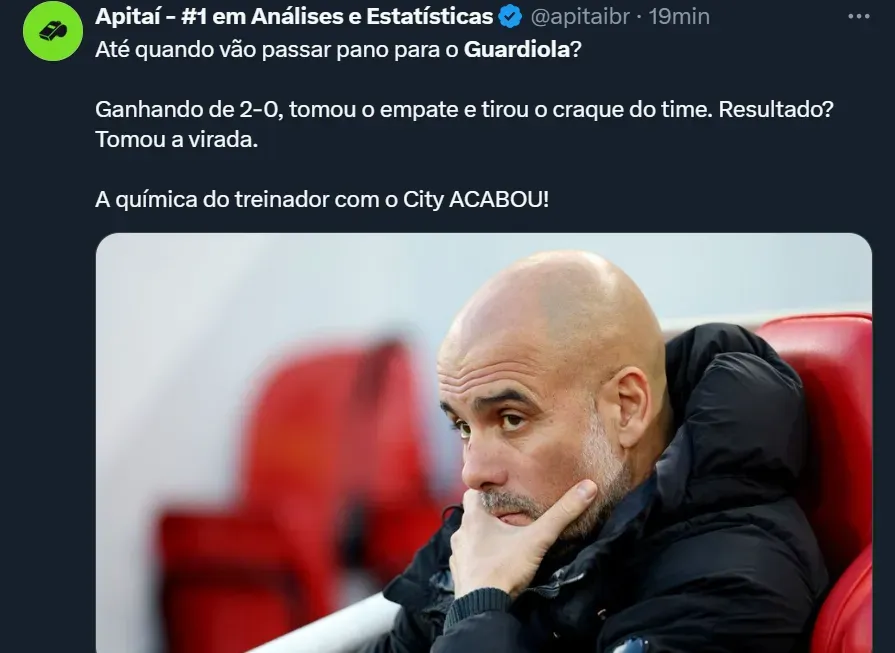Open the green whistle profile avatar

point(53,31)
